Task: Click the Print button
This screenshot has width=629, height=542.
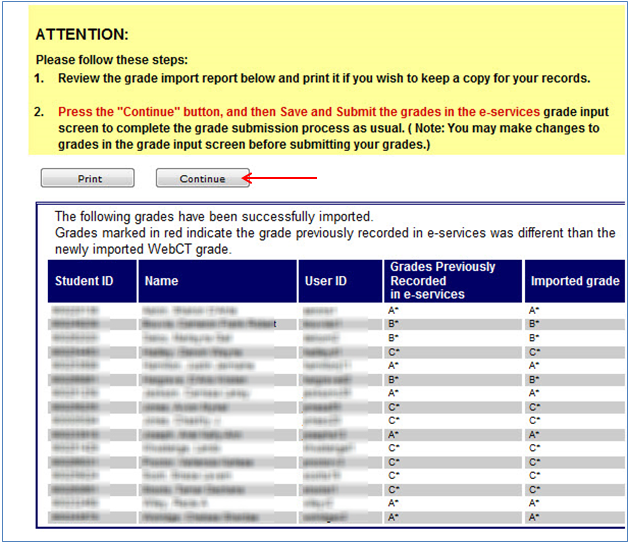Action: click(87, 178)
